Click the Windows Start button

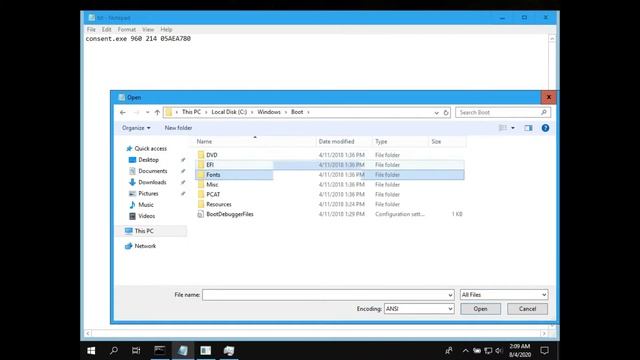(91, 351)
